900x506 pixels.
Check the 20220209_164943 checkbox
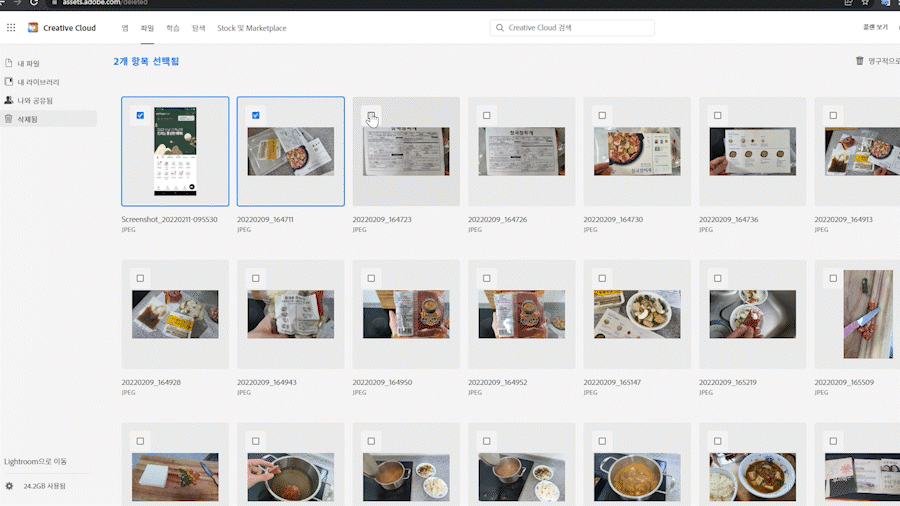(255, 278)
